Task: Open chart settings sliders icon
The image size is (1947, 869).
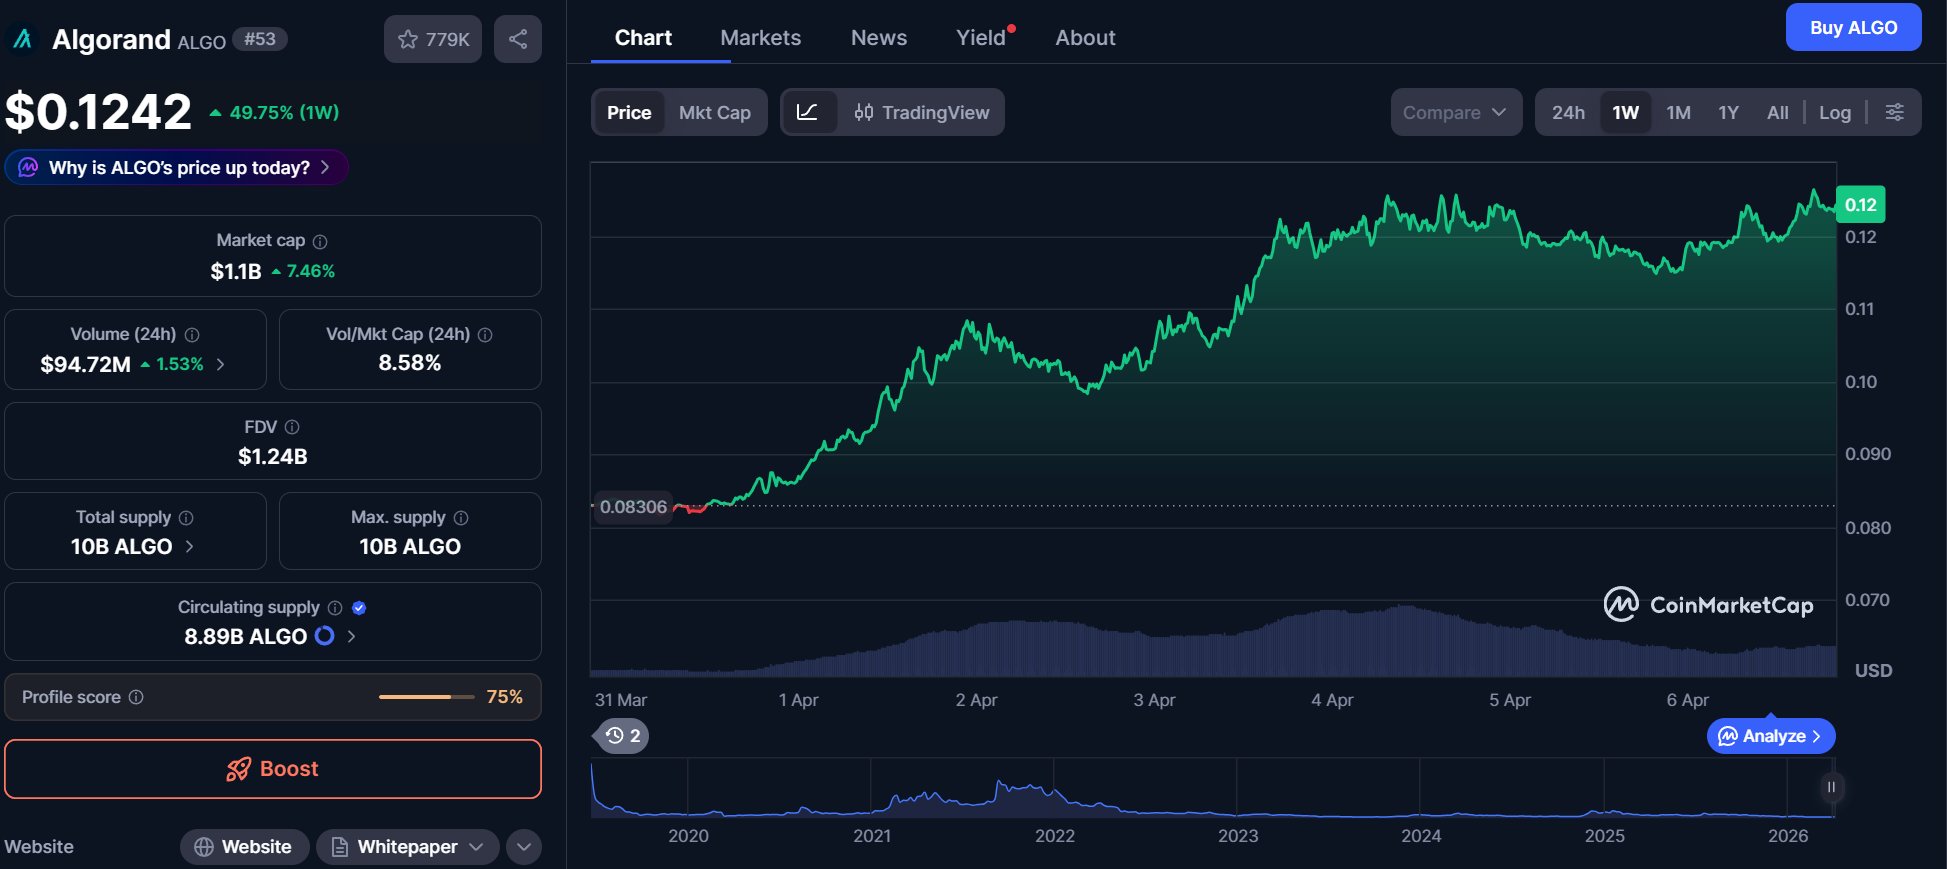Action: point(1894,112)
